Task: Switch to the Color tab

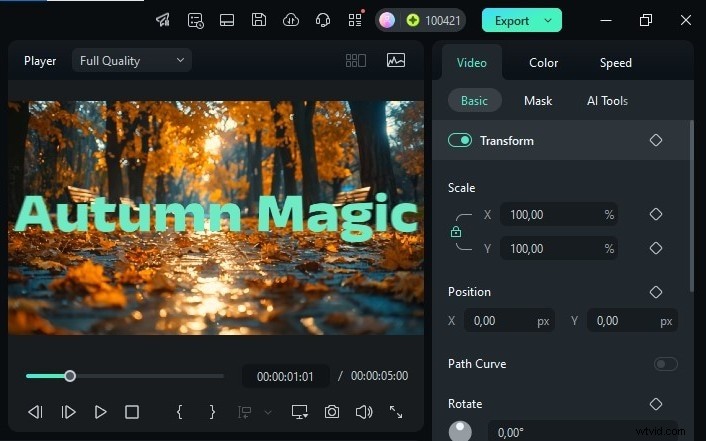Action: tap(543, 63)
